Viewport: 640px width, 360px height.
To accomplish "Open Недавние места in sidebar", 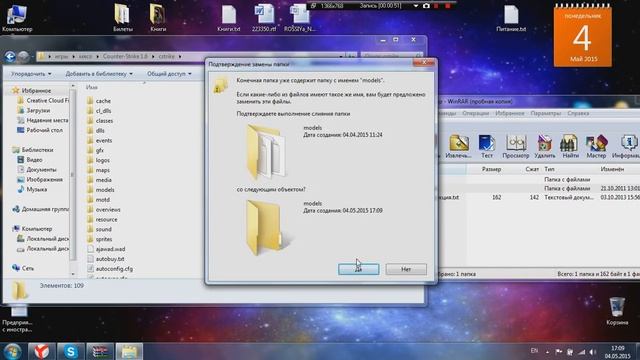I will pos(42,120).
